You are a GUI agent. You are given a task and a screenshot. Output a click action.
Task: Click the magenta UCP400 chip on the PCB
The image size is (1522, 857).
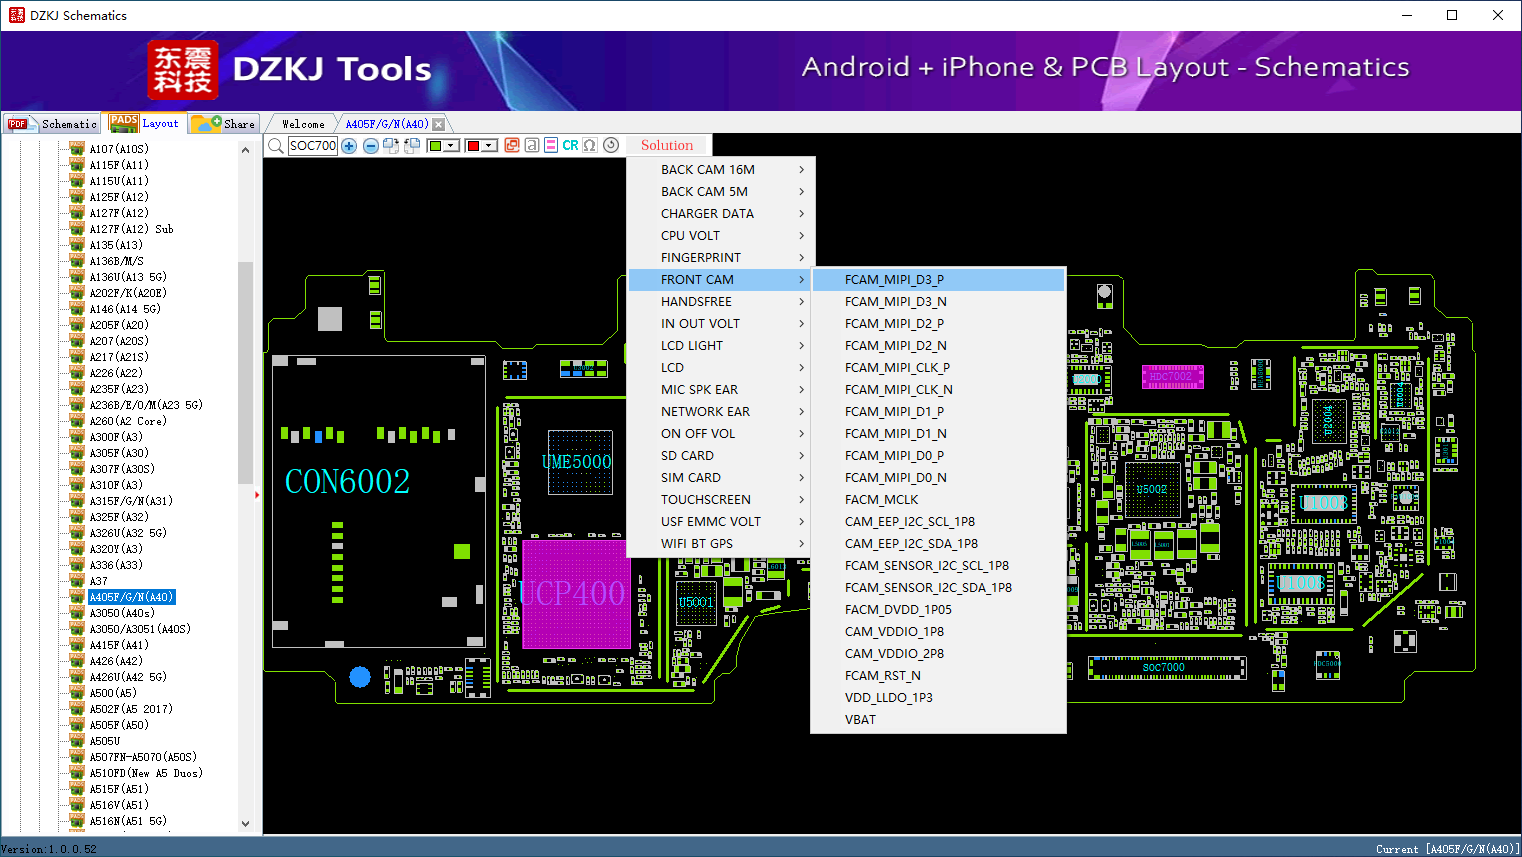click(x=576, y=594)
